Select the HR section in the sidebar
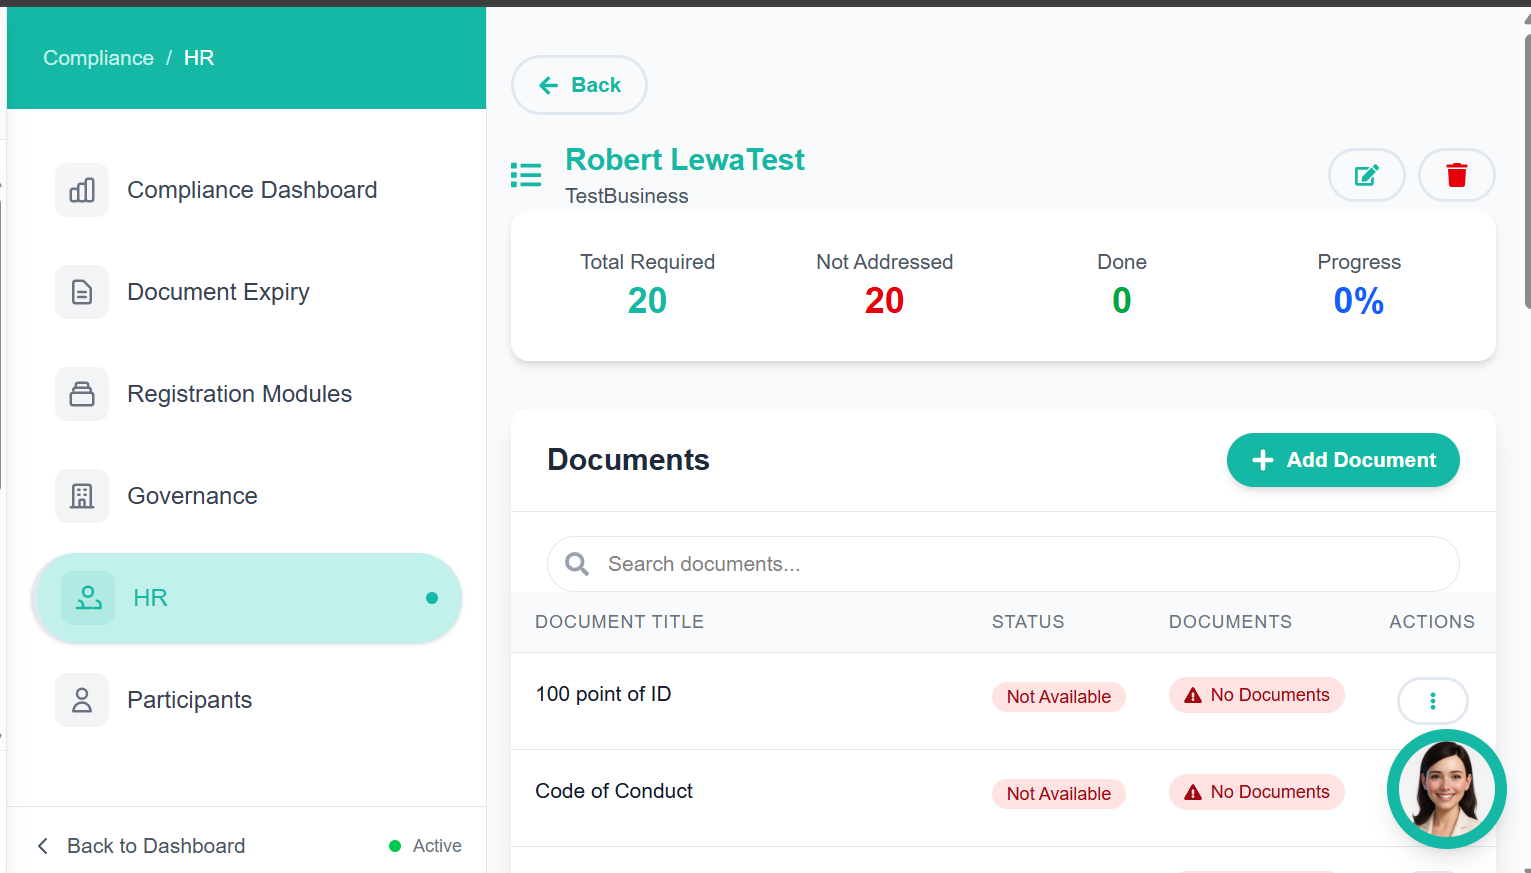This screenshot has height=873, width=1531. (150, 598)
